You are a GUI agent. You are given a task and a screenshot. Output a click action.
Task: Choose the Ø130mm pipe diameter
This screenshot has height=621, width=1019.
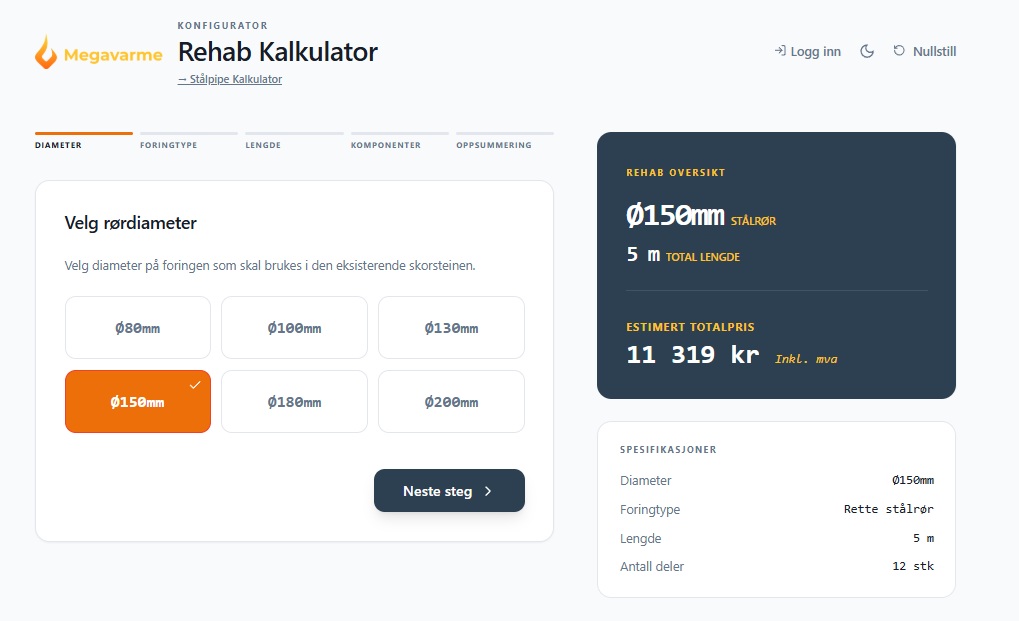pos(451,328)
